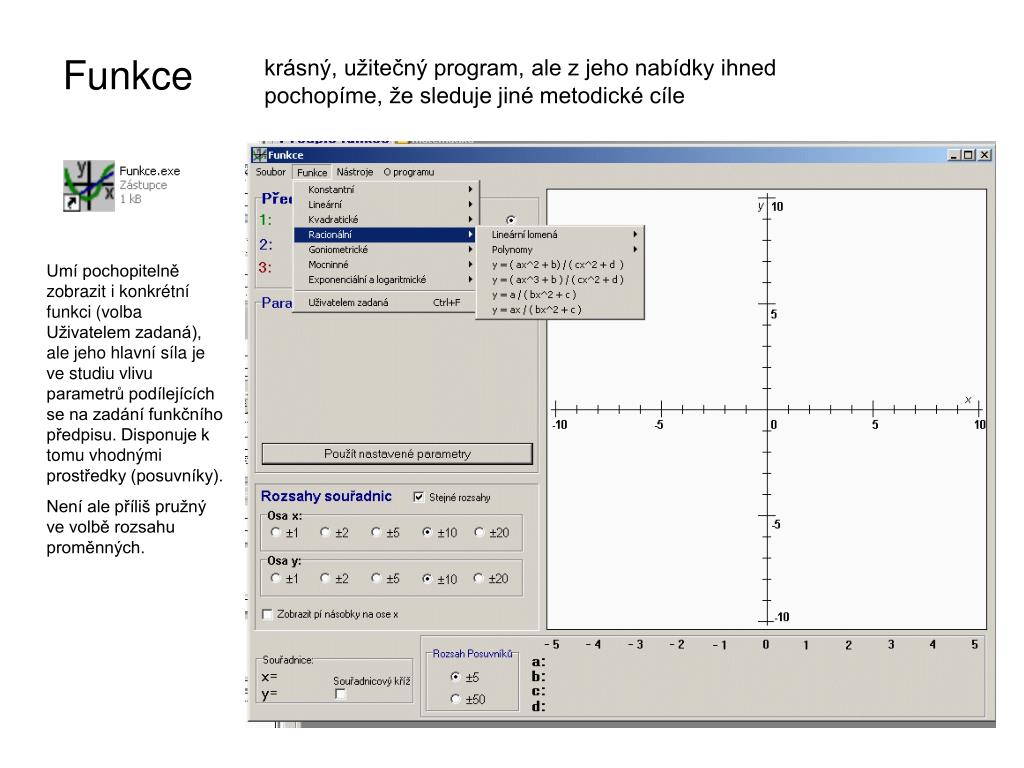Click parameter a slider row
This screenshot has height=768, width=1024.
758,662
